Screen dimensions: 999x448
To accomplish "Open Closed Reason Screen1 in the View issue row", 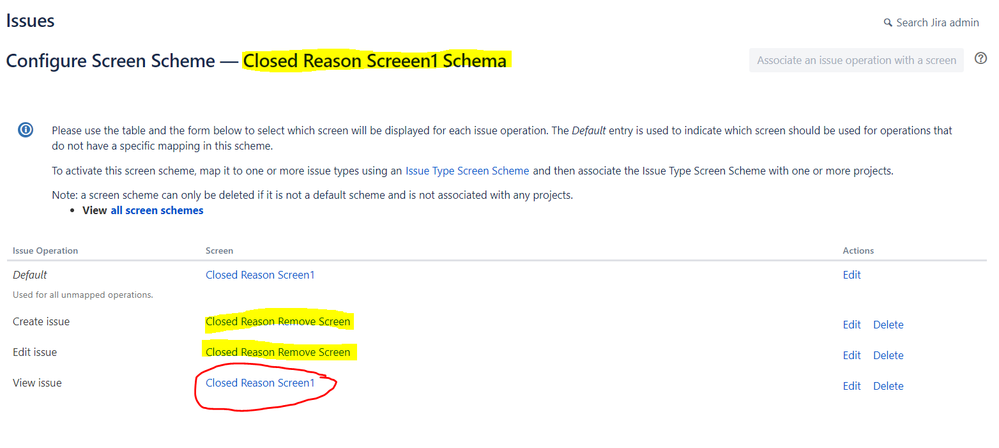I will coord(260,383).
